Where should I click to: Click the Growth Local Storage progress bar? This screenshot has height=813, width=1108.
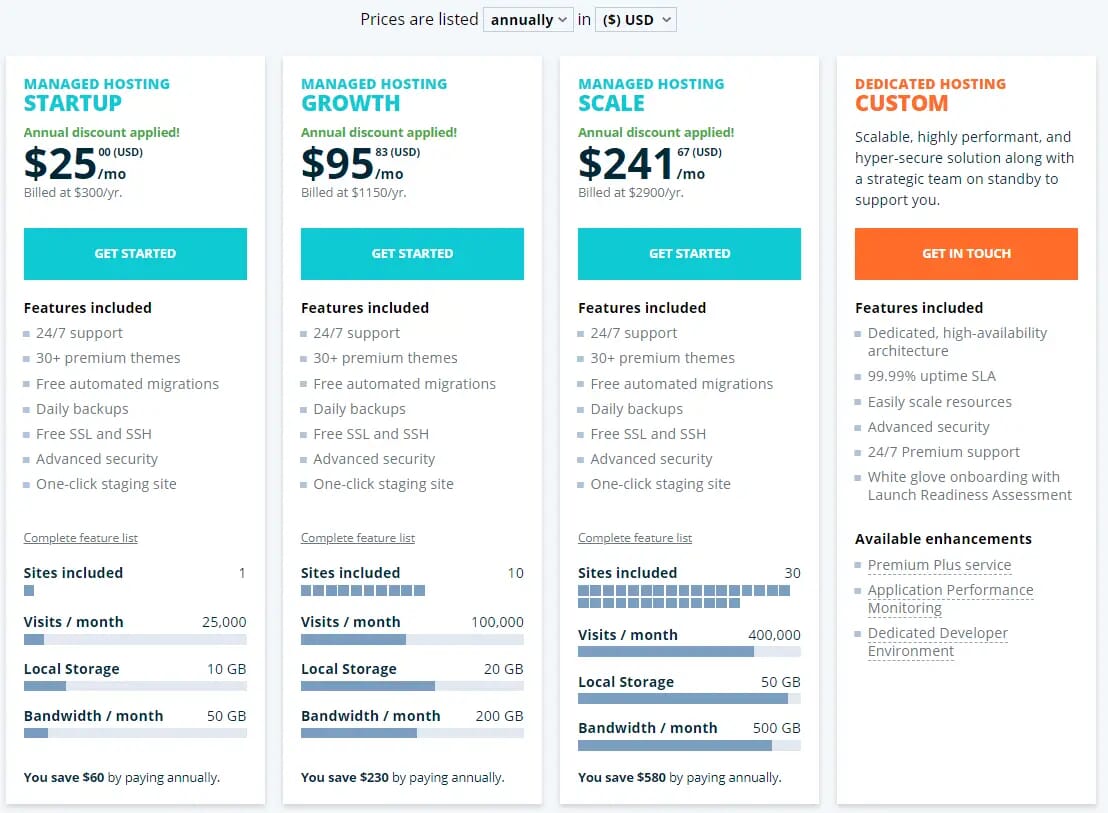(x=412, y=686)
